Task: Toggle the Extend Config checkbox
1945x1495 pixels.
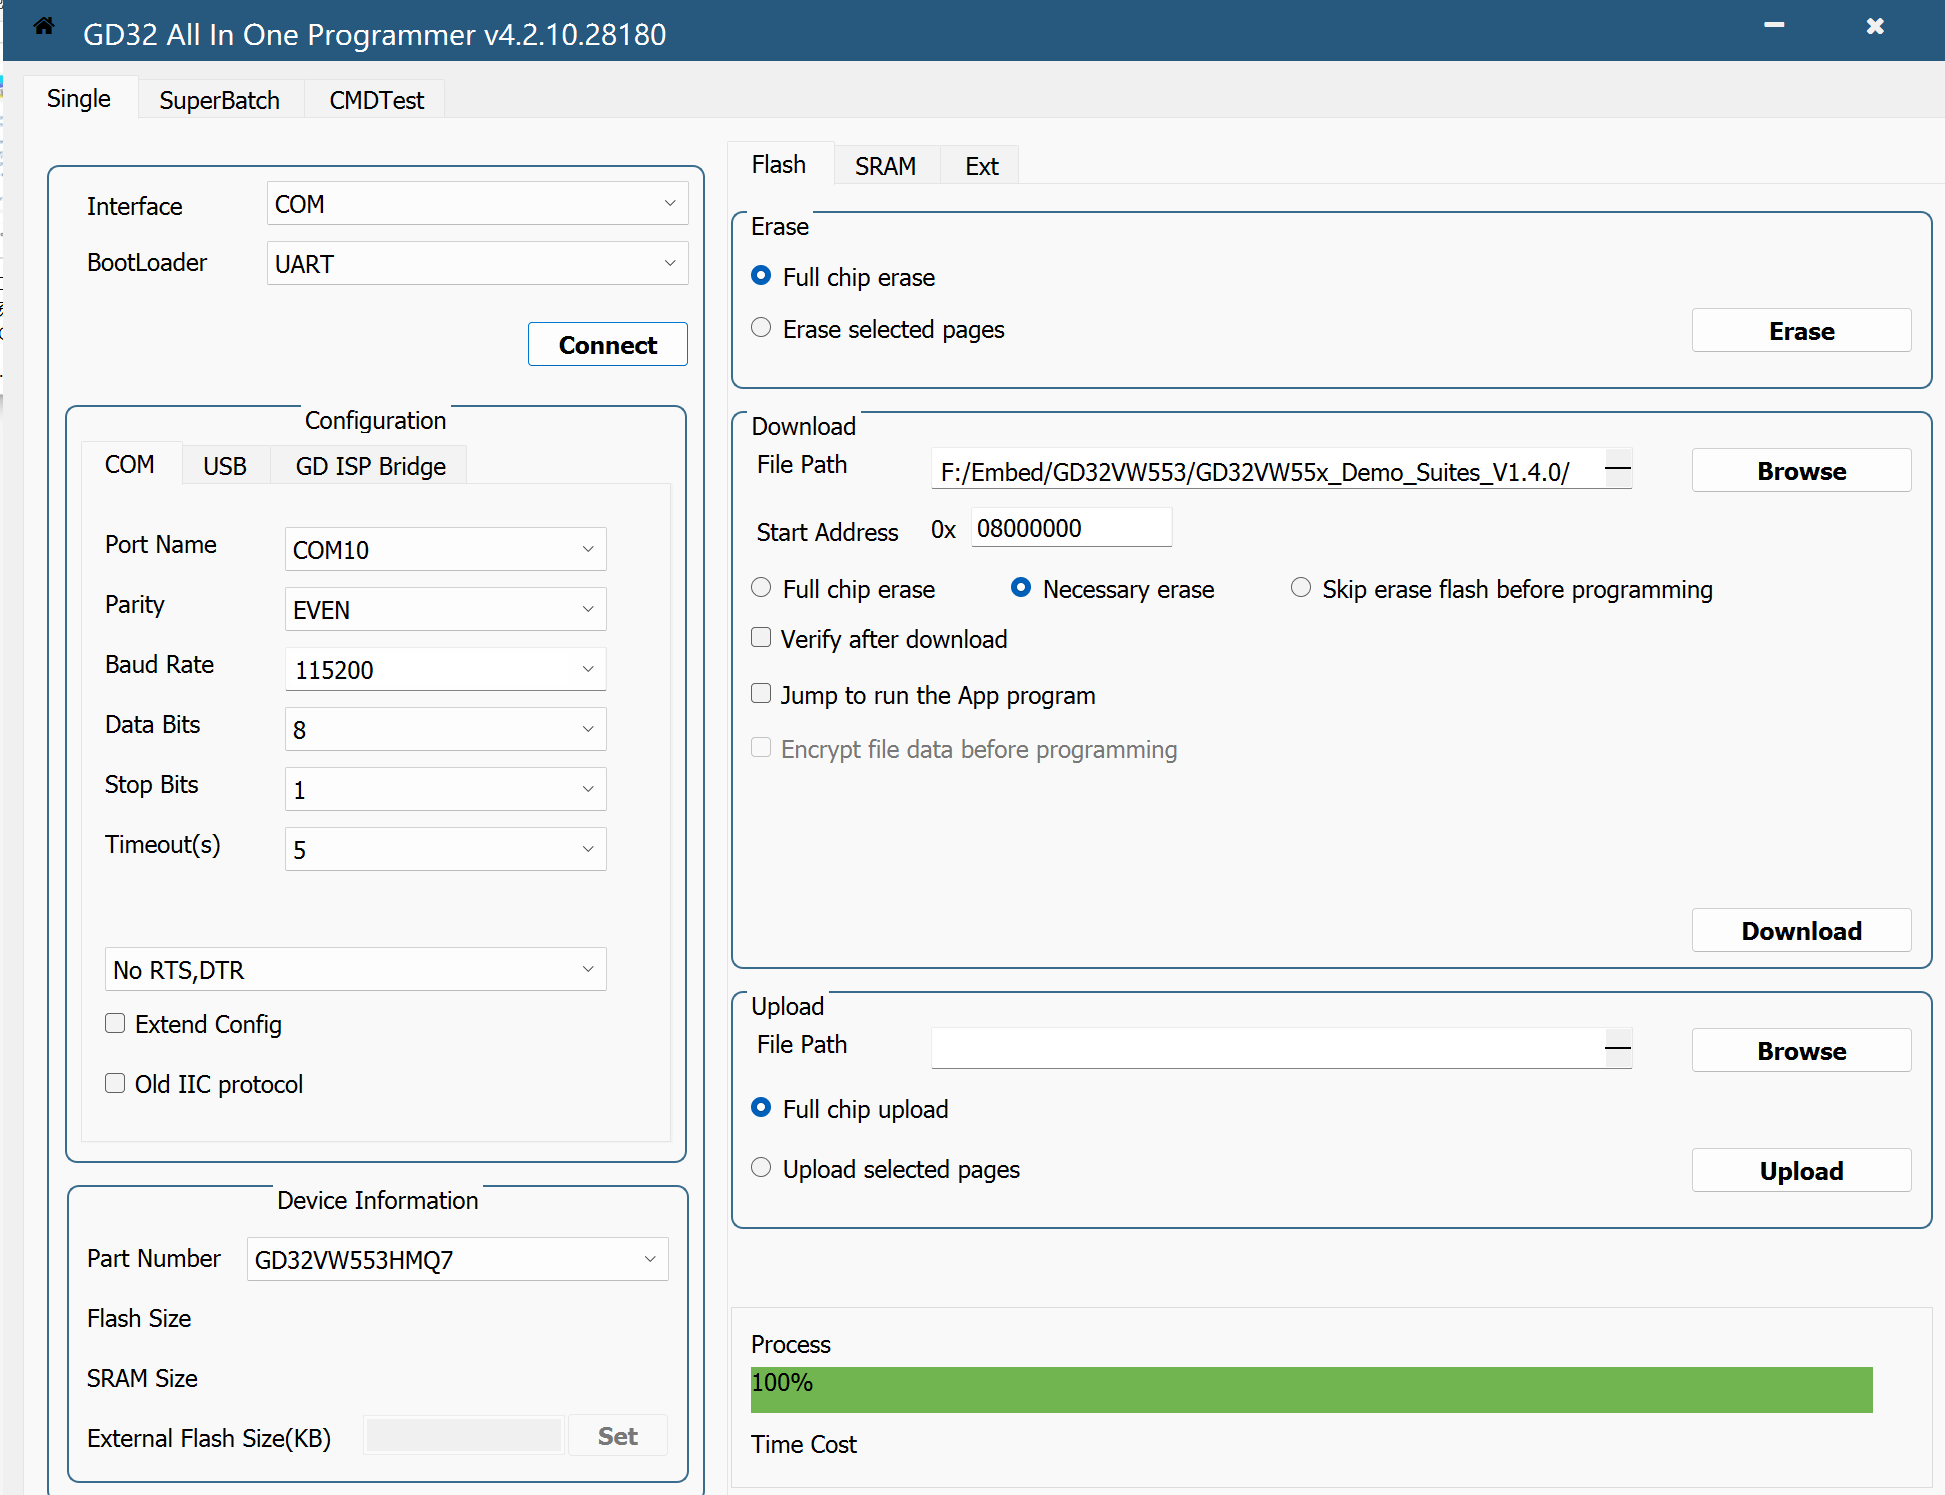Action: [116, 1023]
